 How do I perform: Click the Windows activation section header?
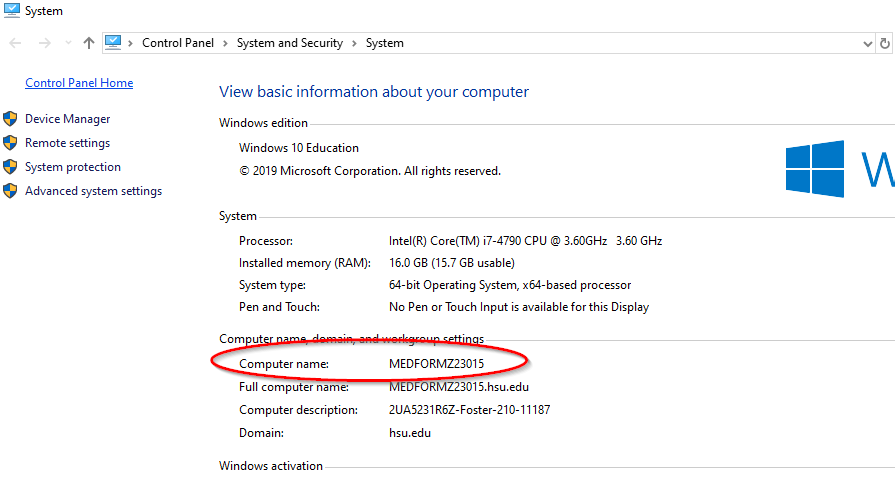click(x=271, y=466)
